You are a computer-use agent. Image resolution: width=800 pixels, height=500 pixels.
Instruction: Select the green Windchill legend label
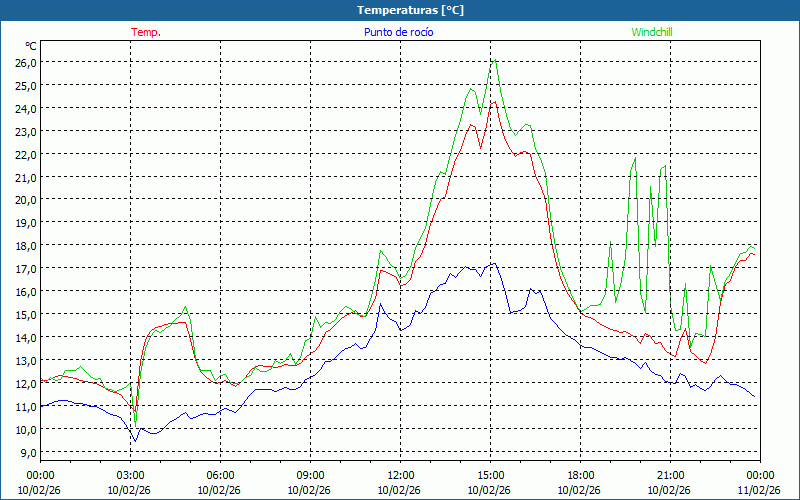(651, 32)
